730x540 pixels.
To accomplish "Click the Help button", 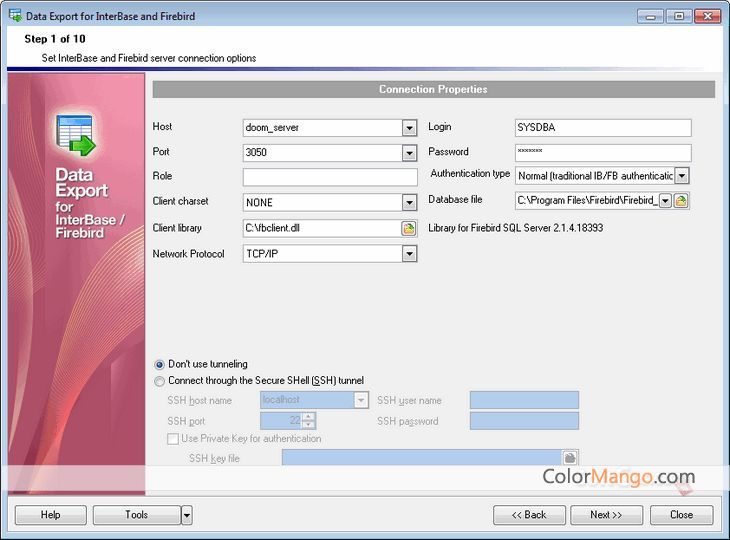I will coord(51,515).
